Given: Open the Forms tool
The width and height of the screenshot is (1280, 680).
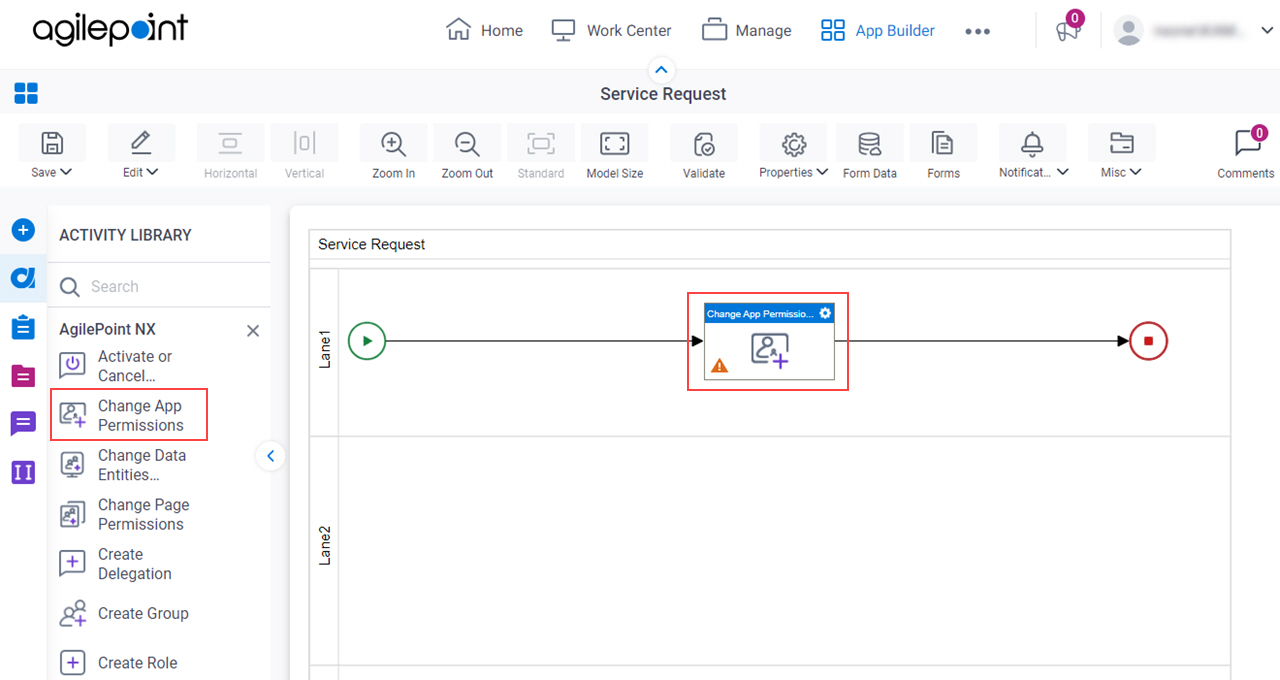Looking at the screenshot, I should click(x=943, y=152).
